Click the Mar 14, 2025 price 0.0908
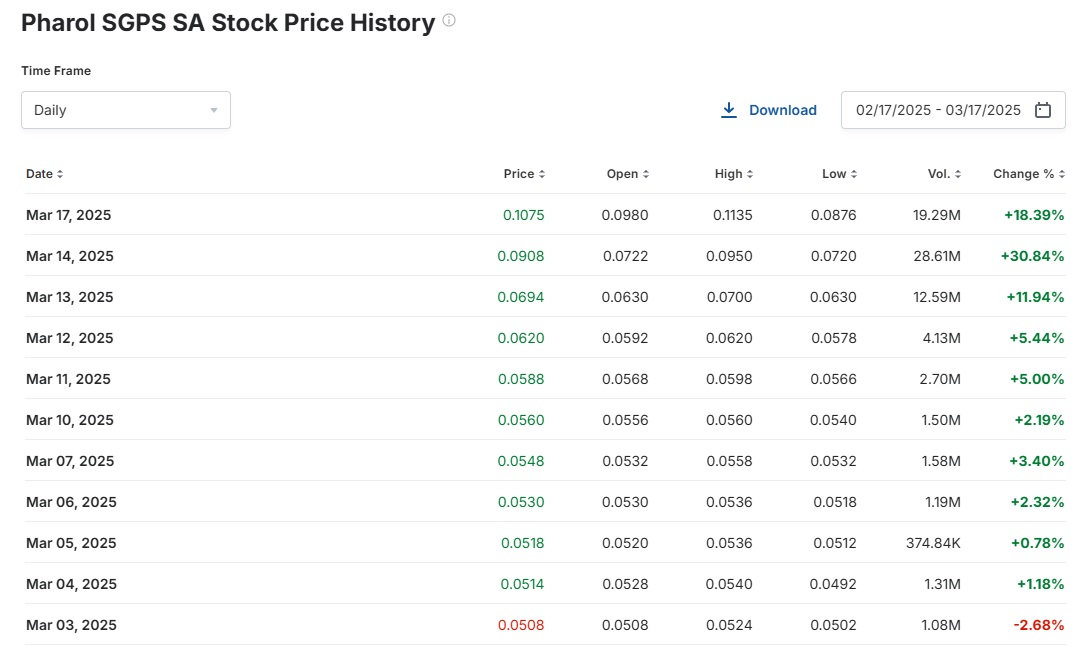This screenshot has width=1089, height=647. (x=521, y=256)
